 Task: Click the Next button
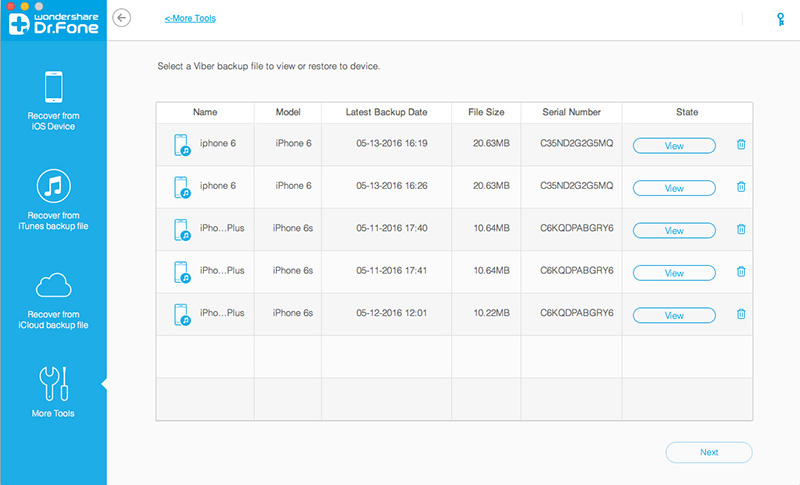point(709,452)
